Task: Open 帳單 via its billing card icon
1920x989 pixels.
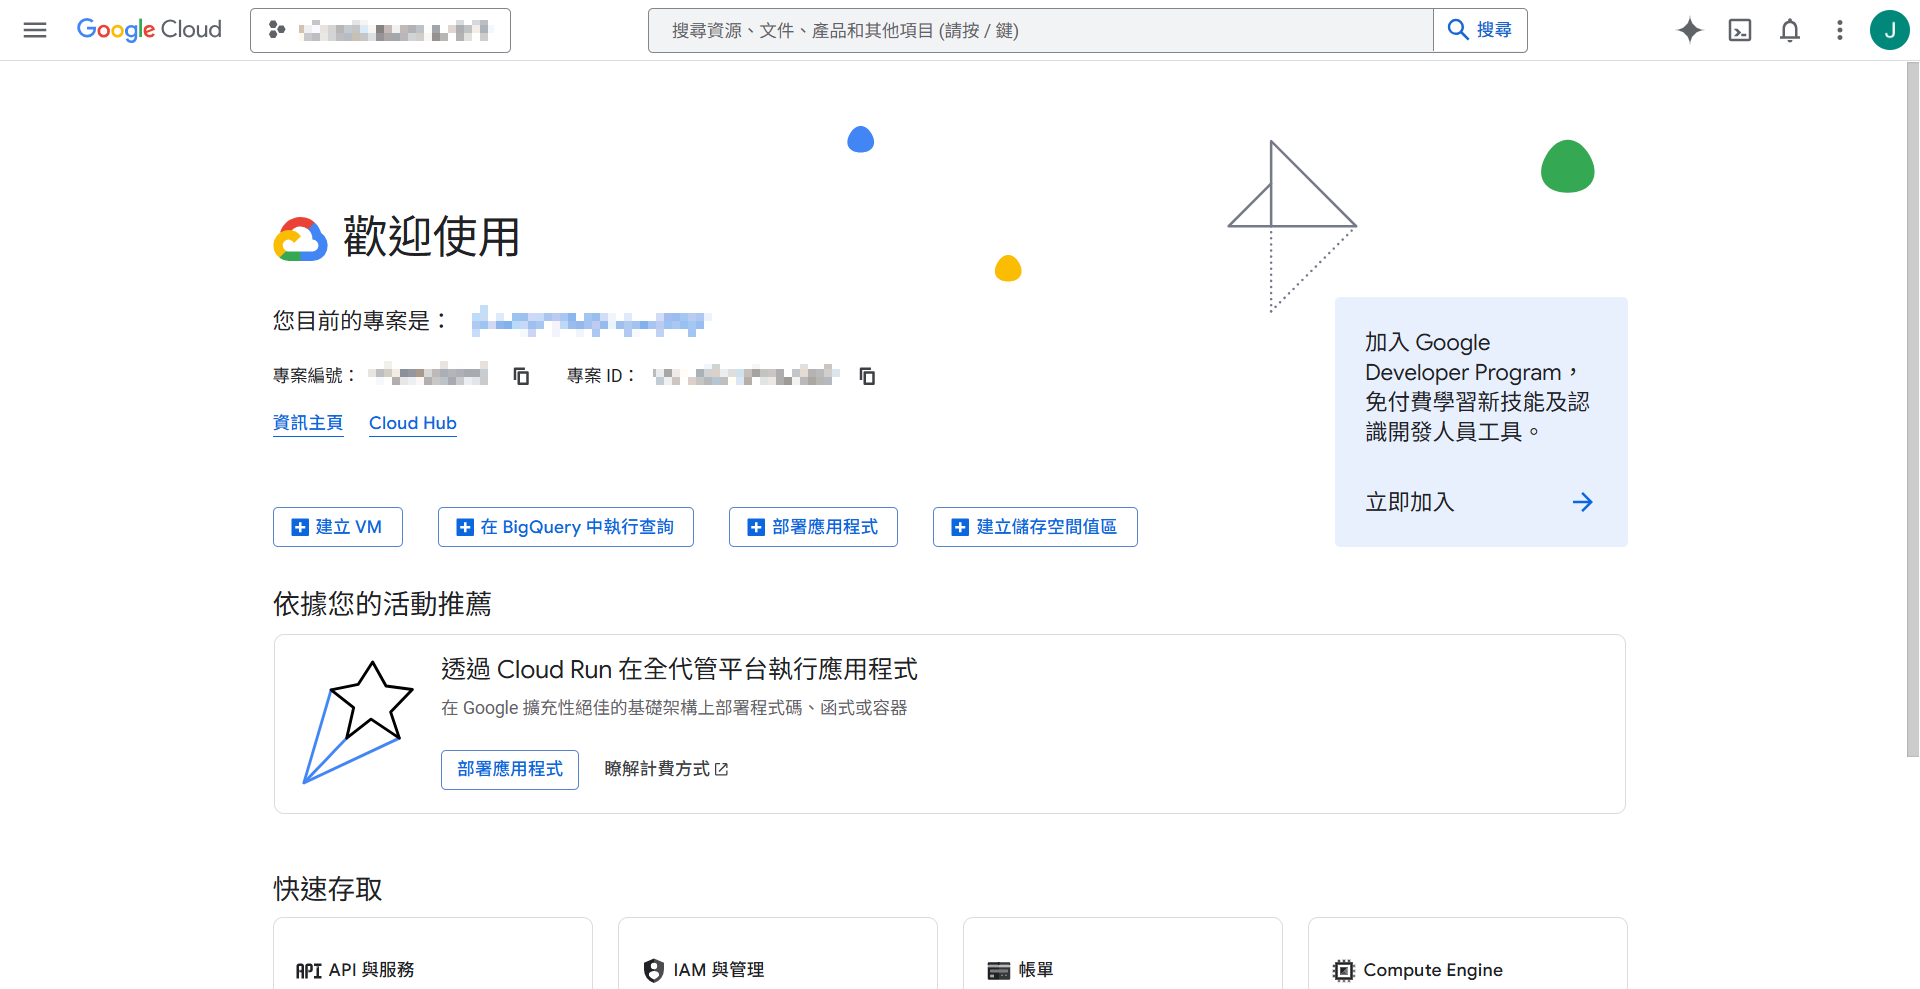Action: tap(998, 969)
